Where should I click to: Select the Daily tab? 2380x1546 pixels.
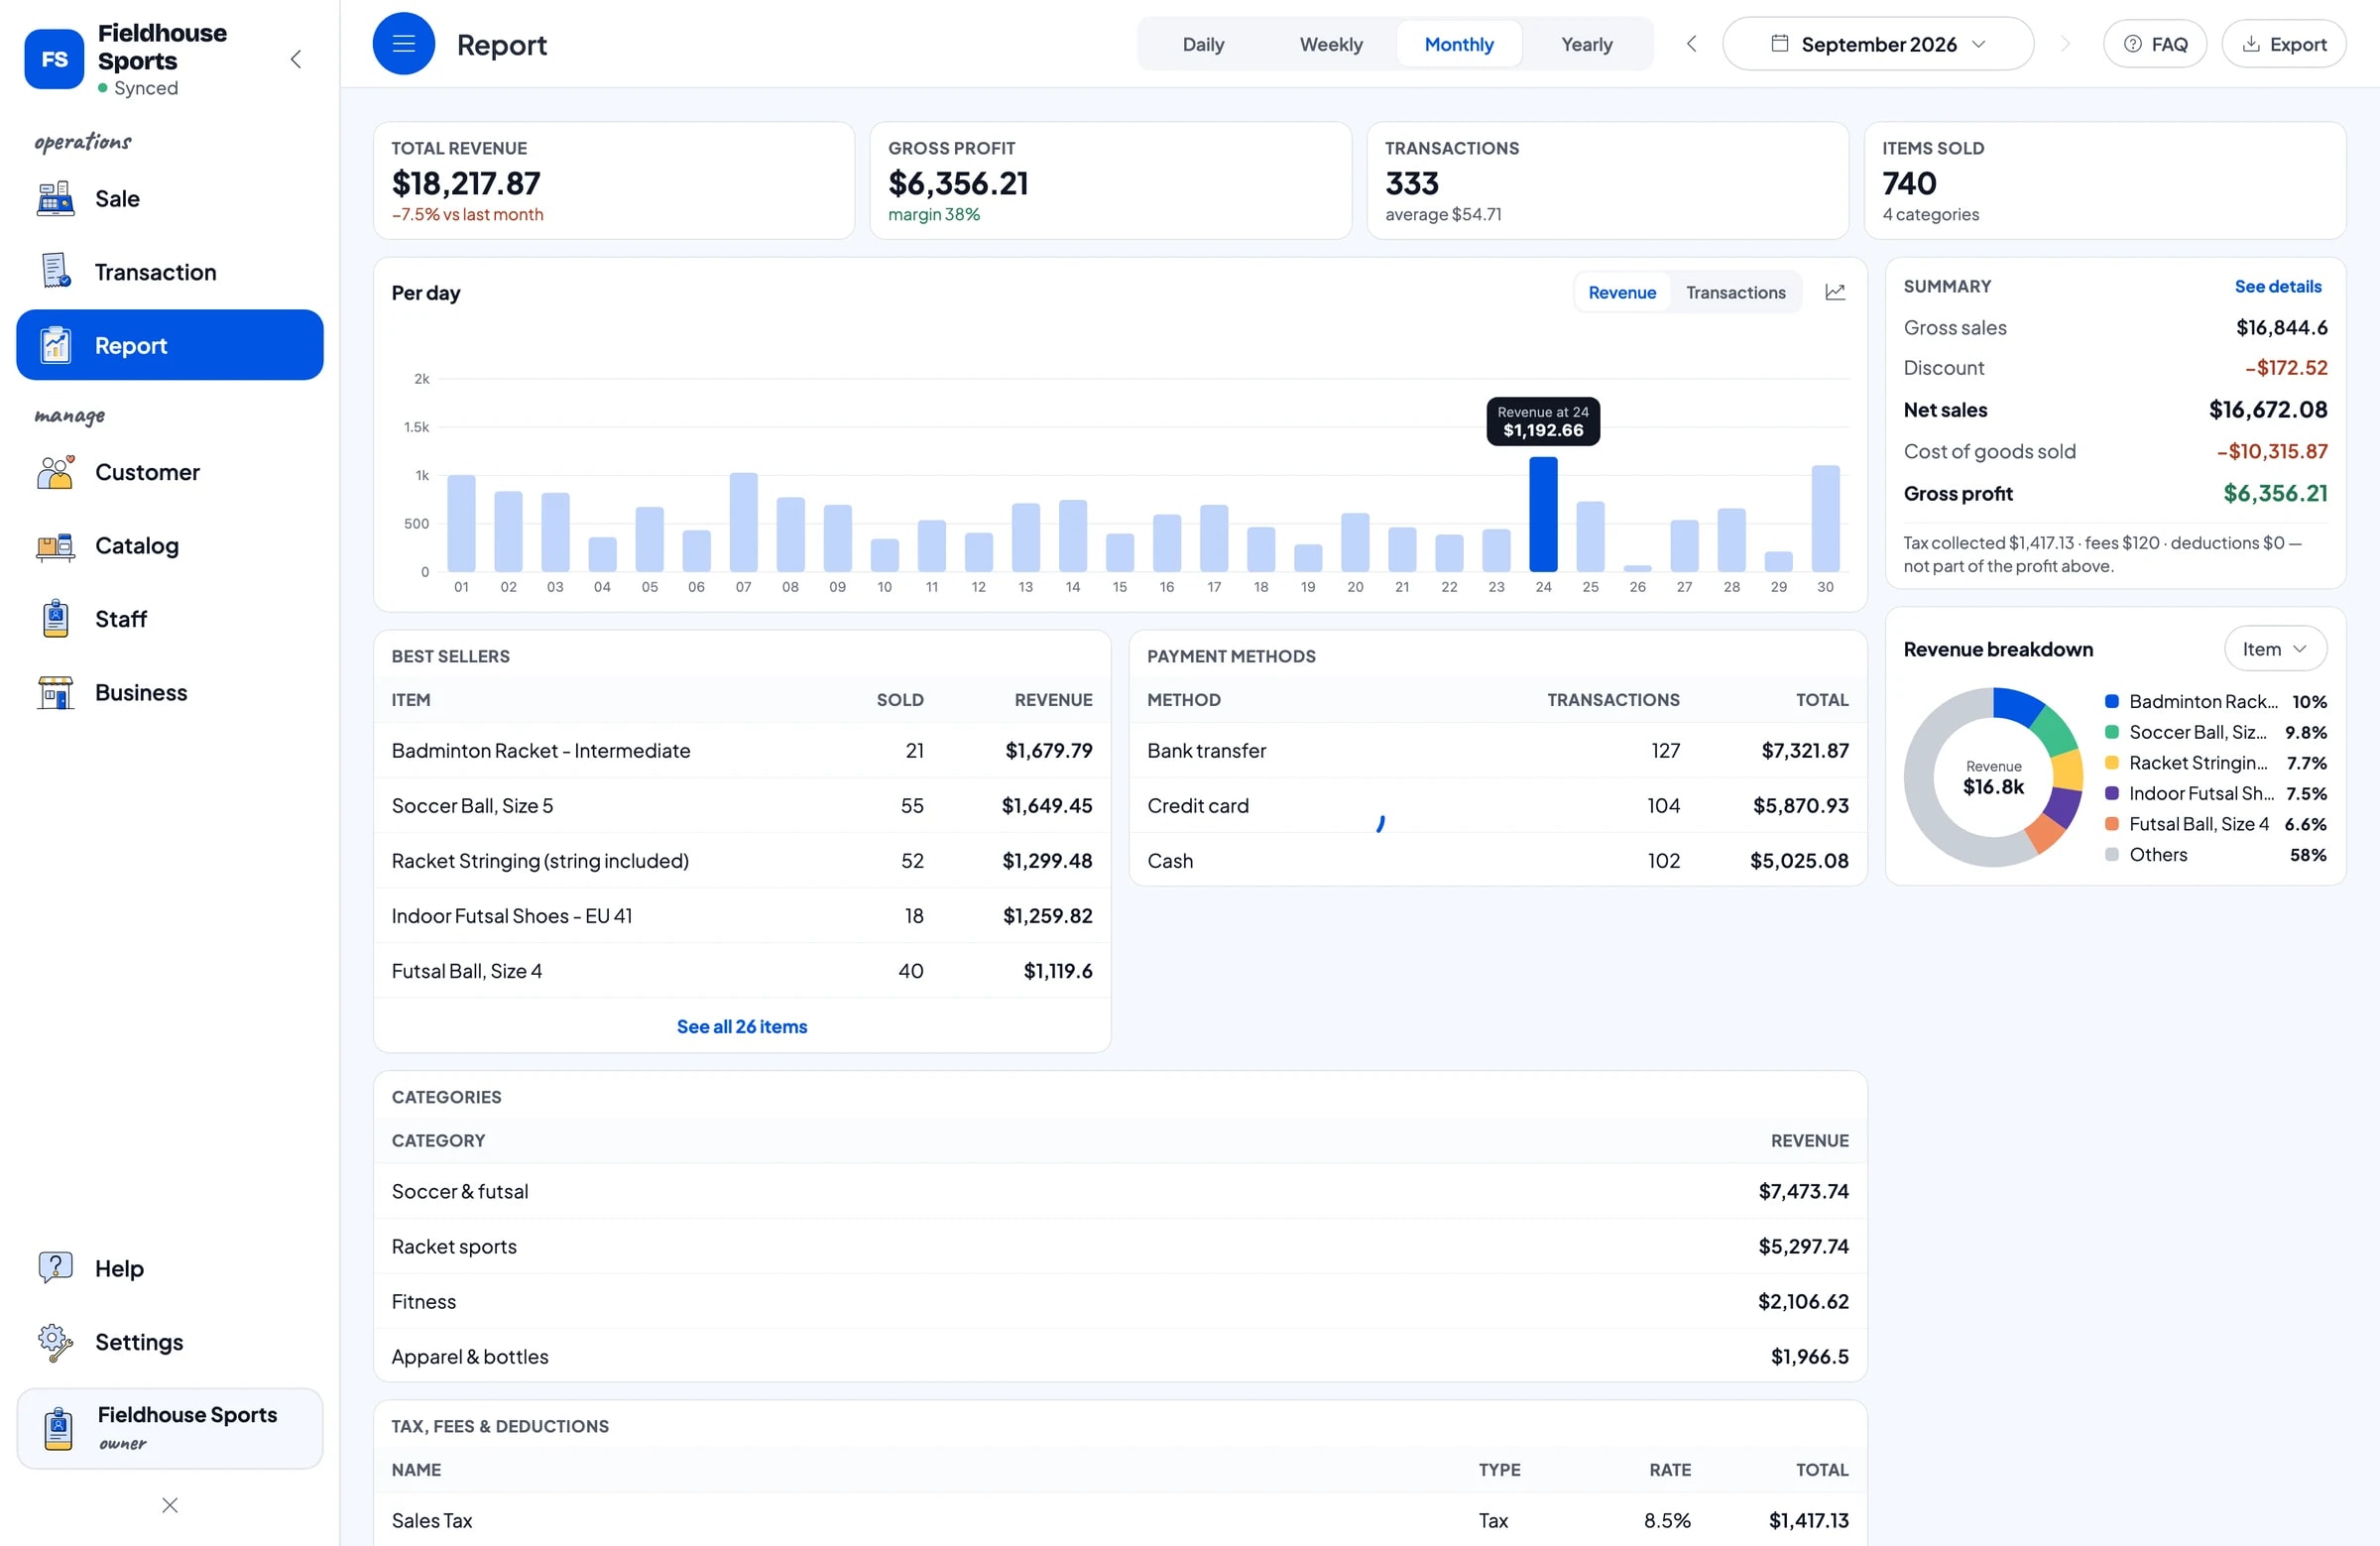click(1203, 44)
